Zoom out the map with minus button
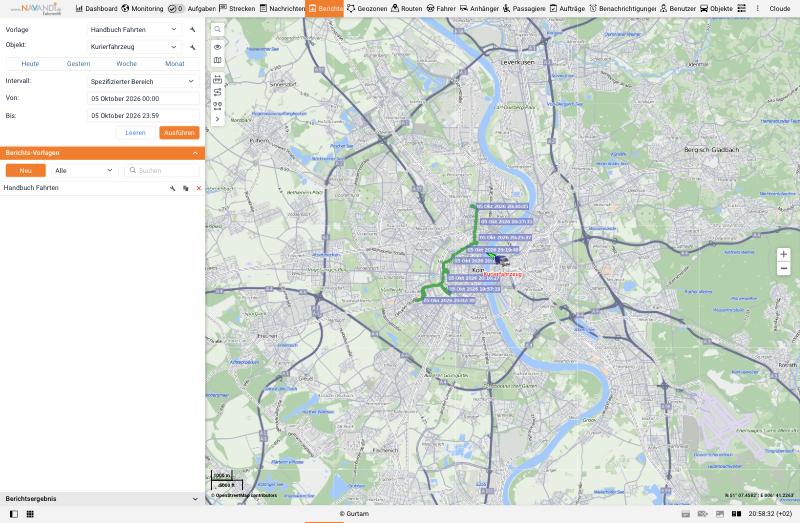Screen dimensions: 800x523 (x=783, y=268)
